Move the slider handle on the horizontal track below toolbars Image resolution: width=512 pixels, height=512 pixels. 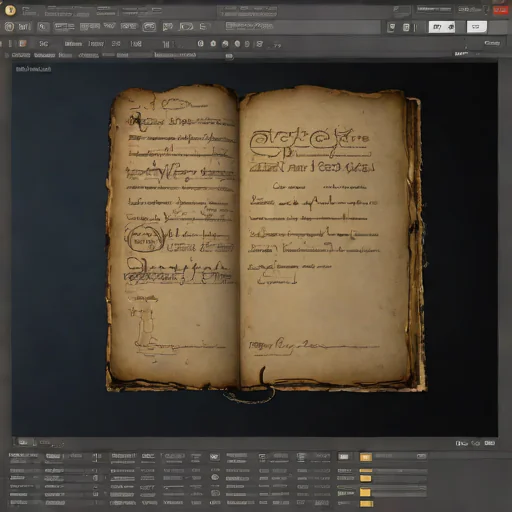pyautogui.click(x=229, y=56)
